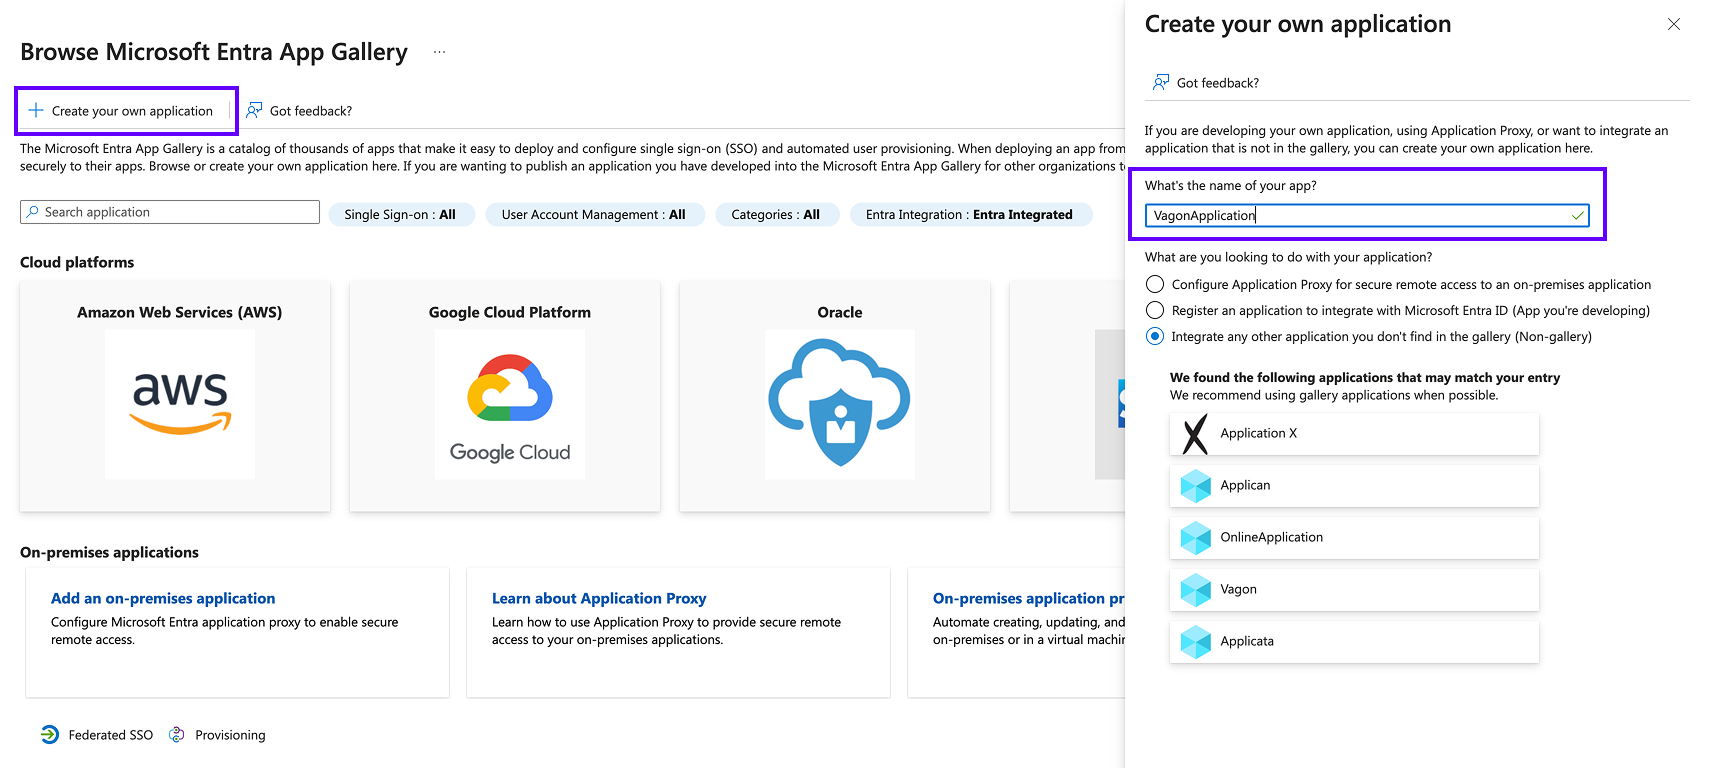Click the Provisioning legend label
The width and height of the screenshot is (1710, 768).
[230, 735]
